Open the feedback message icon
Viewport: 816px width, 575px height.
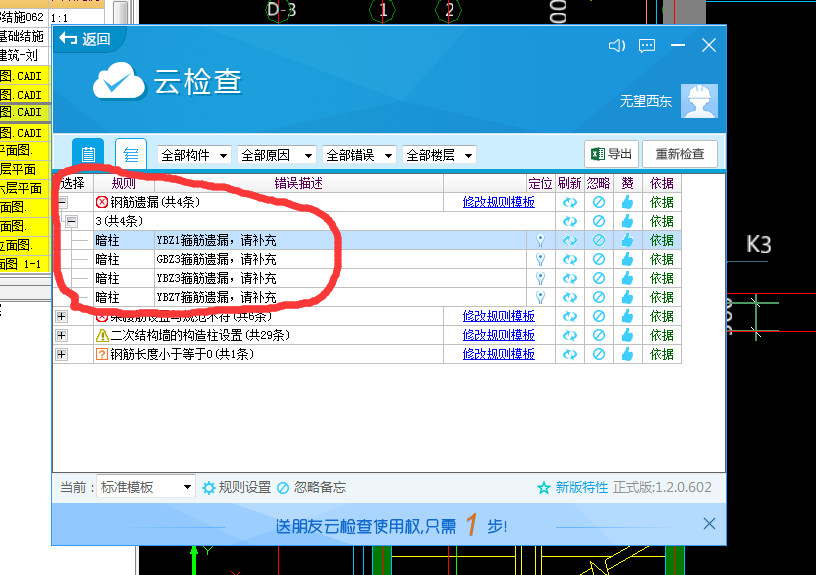pos(647,46)
